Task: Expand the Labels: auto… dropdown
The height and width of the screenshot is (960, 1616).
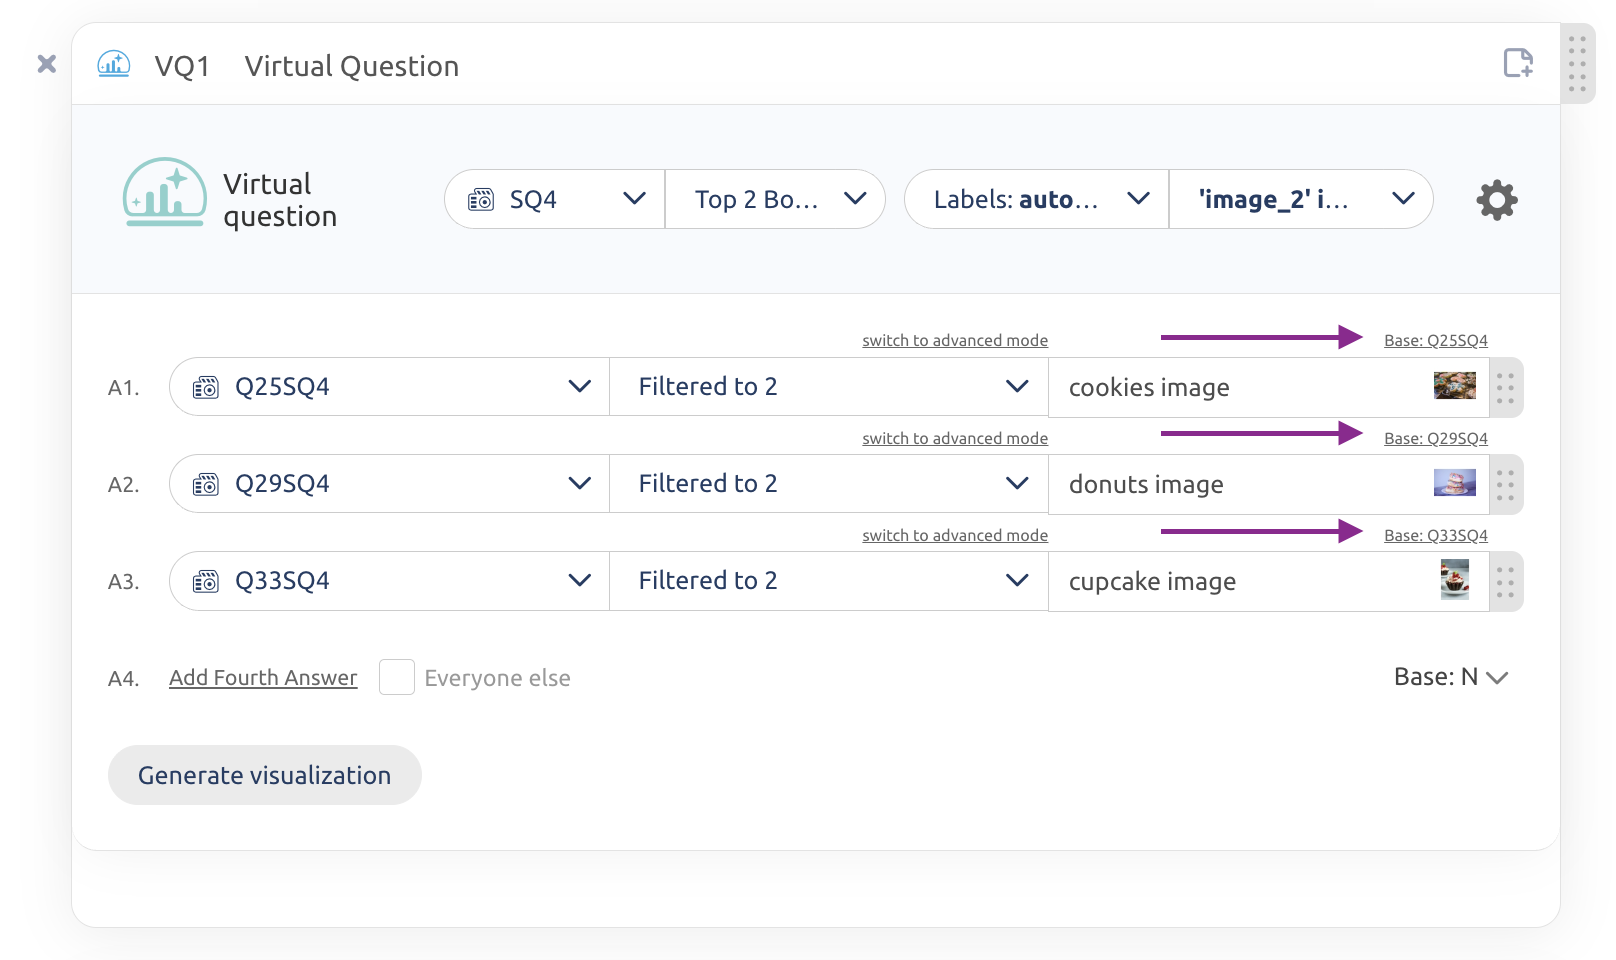Action: click(1037, 199)
